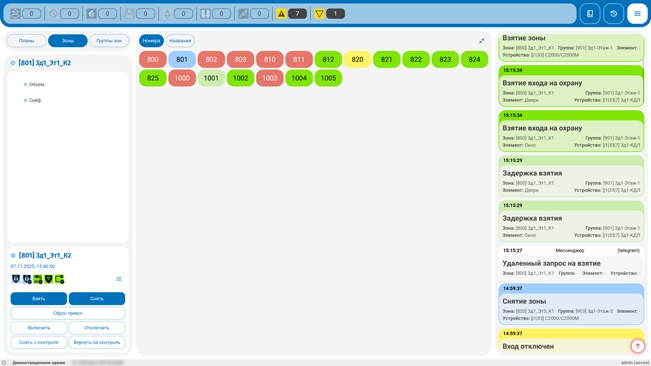Screen dimensions: 651x366
Task: Click the alarm siren icon in top bar
Action: (15, 14)
